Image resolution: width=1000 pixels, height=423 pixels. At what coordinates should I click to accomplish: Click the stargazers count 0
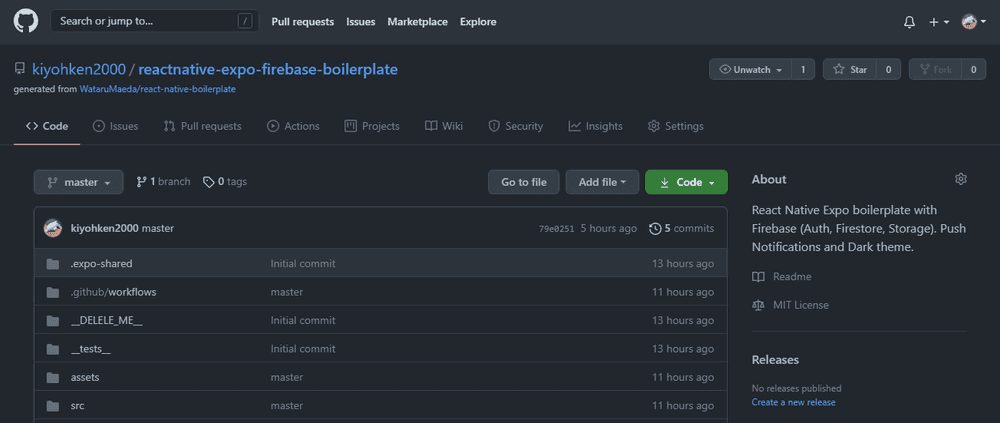(888, 70)
